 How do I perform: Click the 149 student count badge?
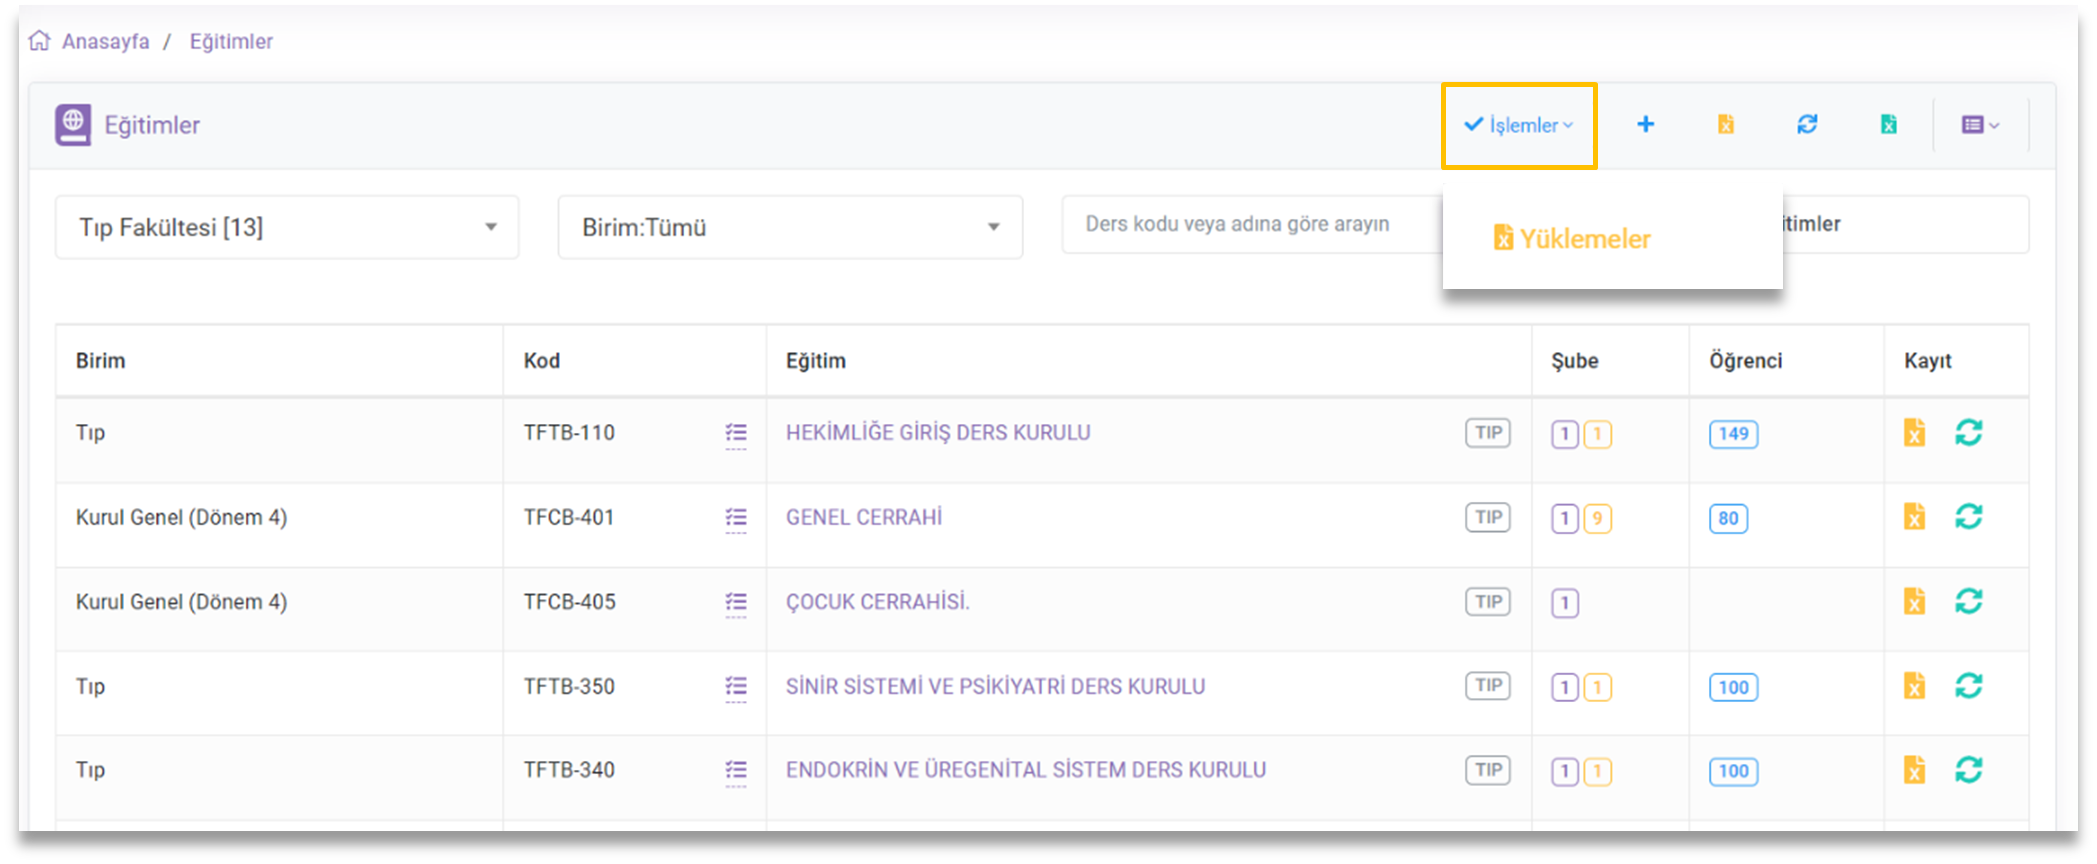pyautogui.click(x=1733, y=434)
